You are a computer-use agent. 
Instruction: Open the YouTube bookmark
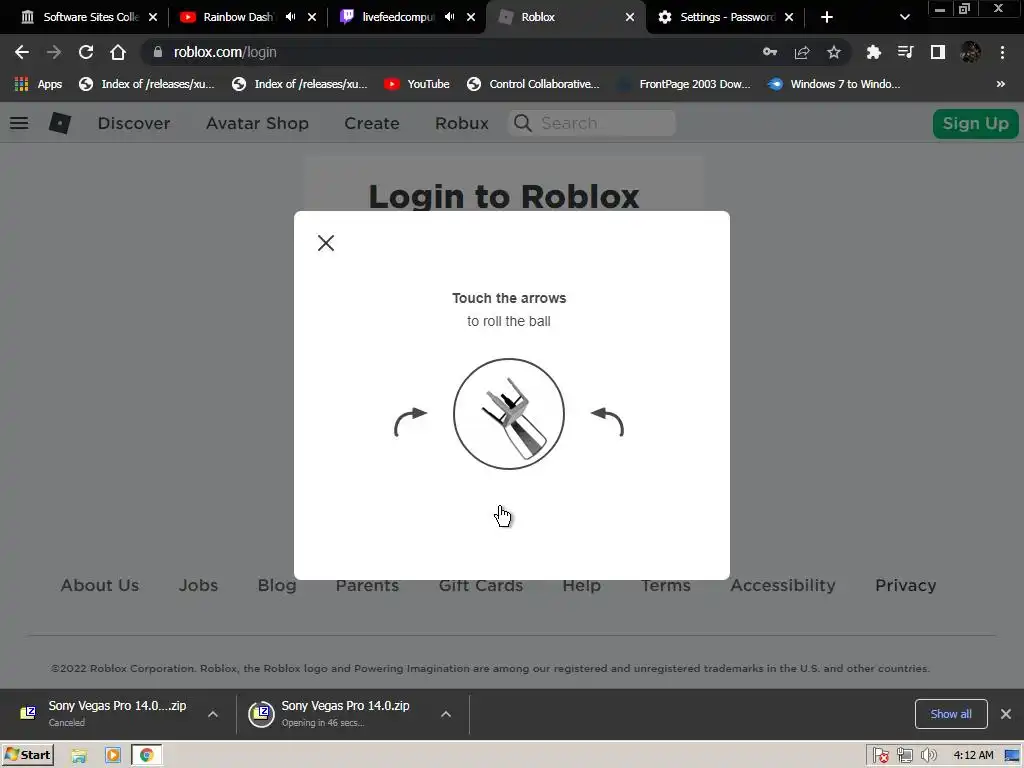pyautogui.click(x=417, y=84)
